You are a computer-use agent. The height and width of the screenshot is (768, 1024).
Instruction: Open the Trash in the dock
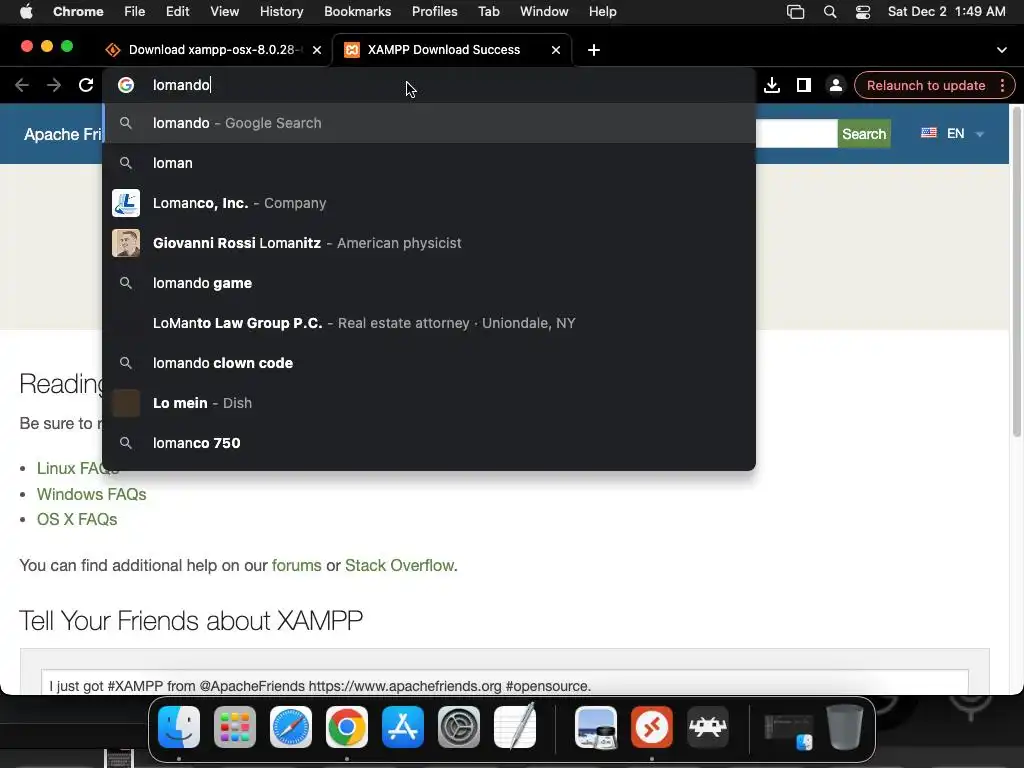pos(845,727)
